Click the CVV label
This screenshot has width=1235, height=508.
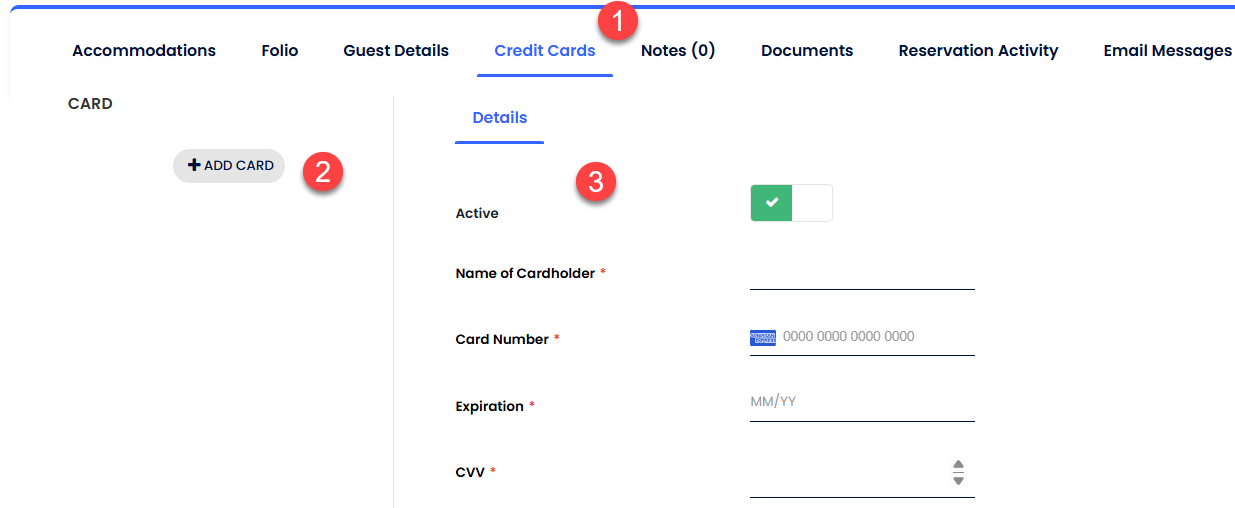470,472
